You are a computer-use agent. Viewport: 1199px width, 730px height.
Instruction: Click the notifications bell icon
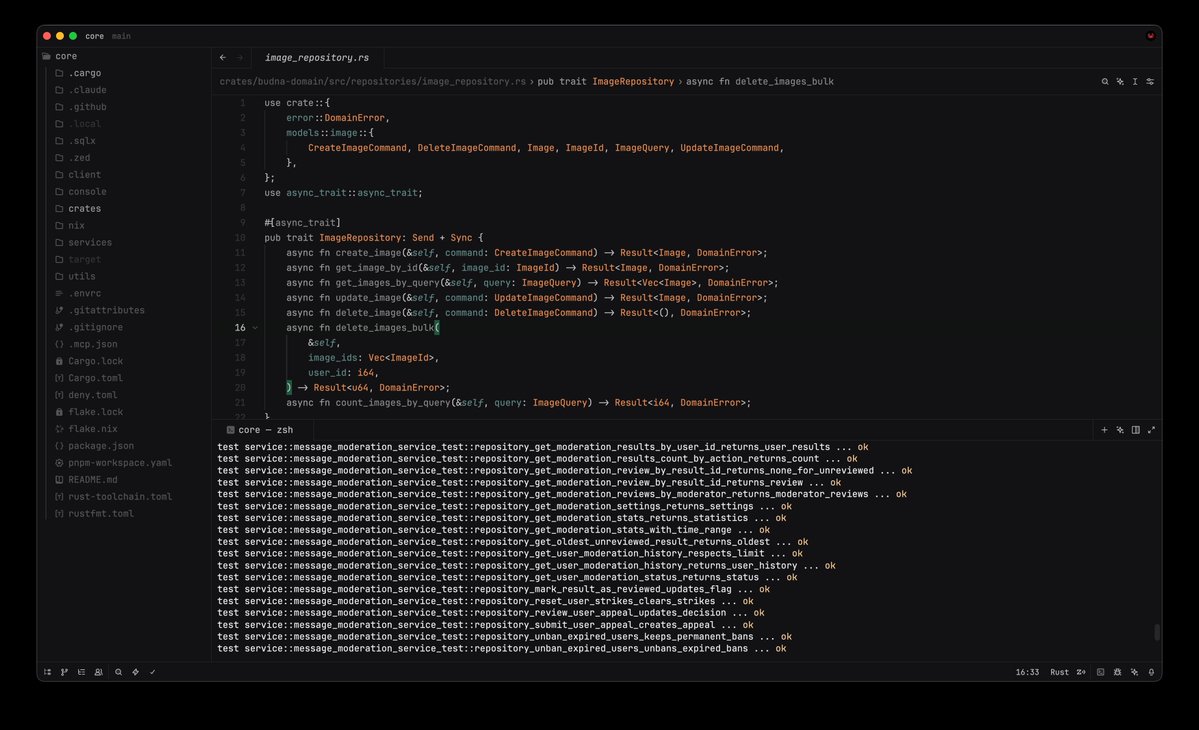[x=1151, y=672]
